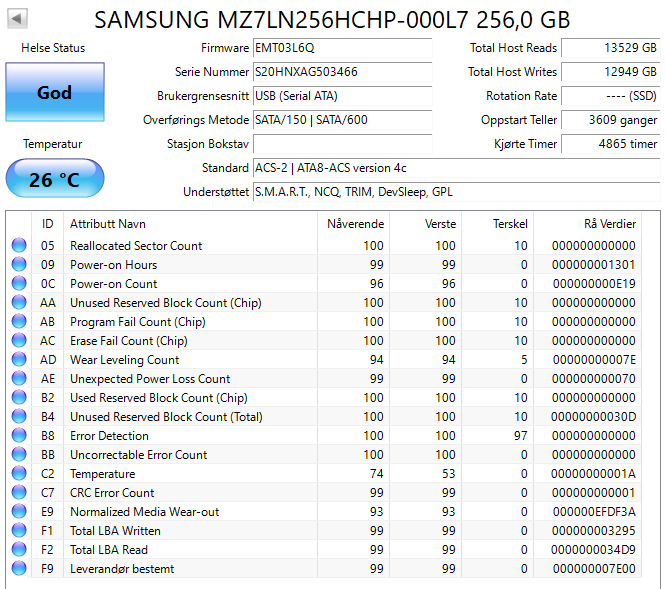Select the Reallocated Sector Count row name
The width and height of the screenshot is (666, 589).
(136, 245)
